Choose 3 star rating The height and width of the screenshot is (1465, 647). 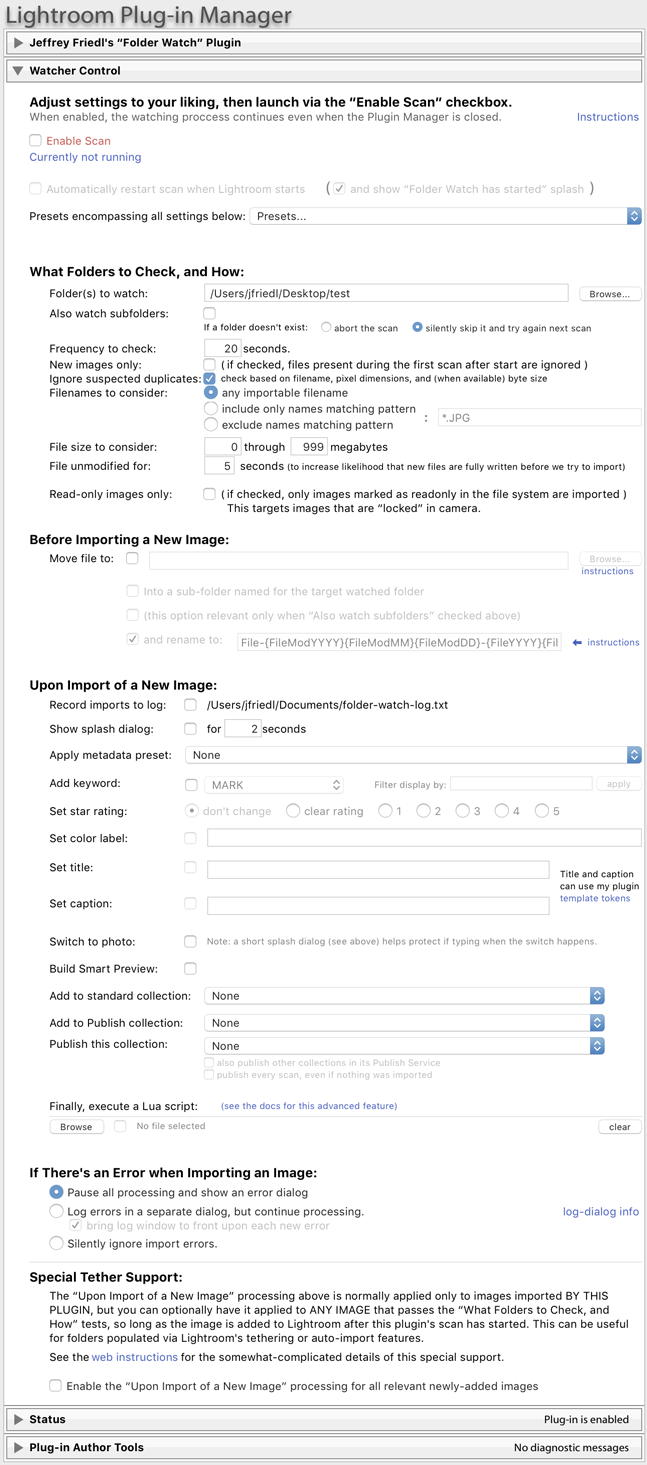pyautogui.click(x=463, y=811)
